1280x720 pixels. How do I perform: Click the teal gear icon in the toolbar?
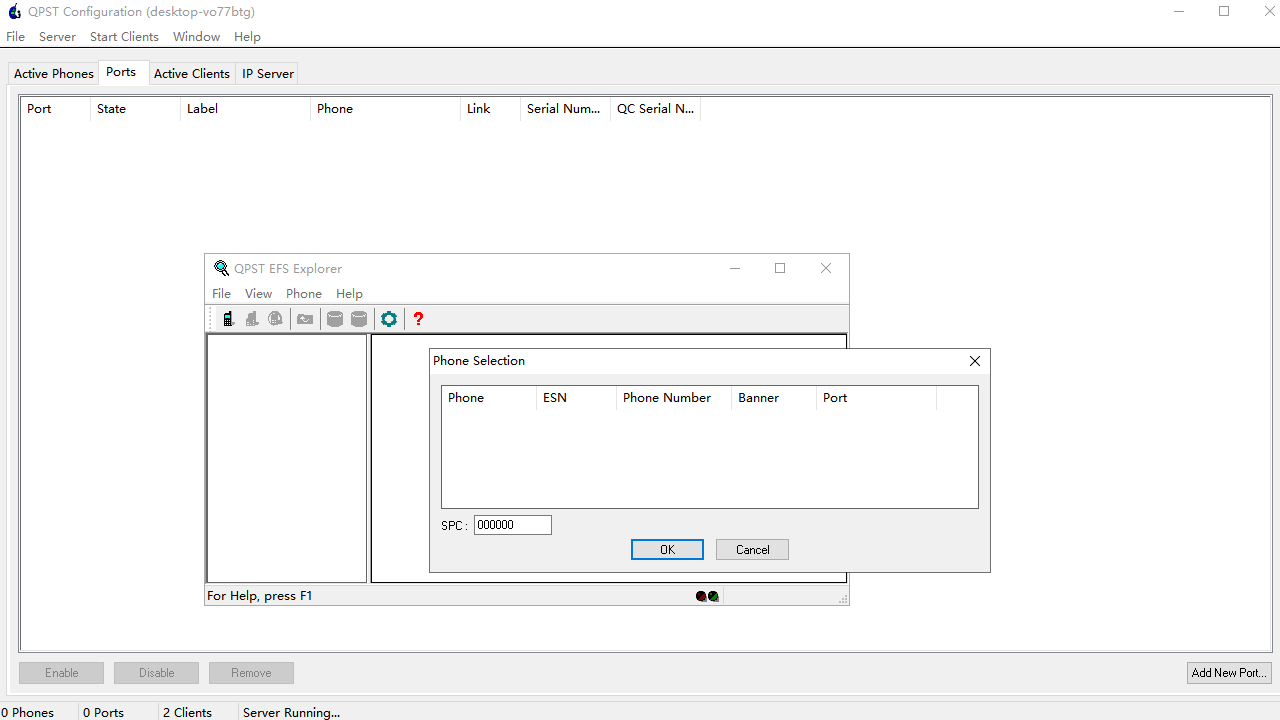point(389,319)
